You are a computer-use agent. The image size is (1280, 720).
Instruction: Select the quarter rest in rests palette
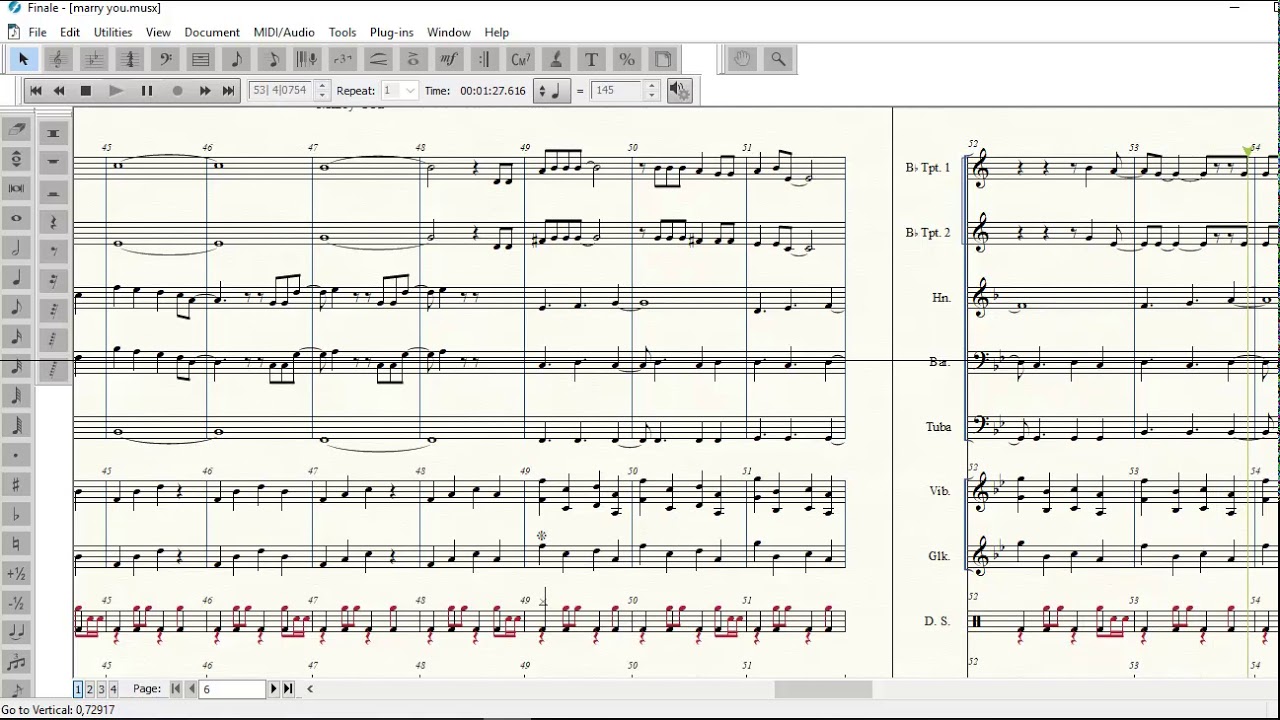(x=53, y=221)
